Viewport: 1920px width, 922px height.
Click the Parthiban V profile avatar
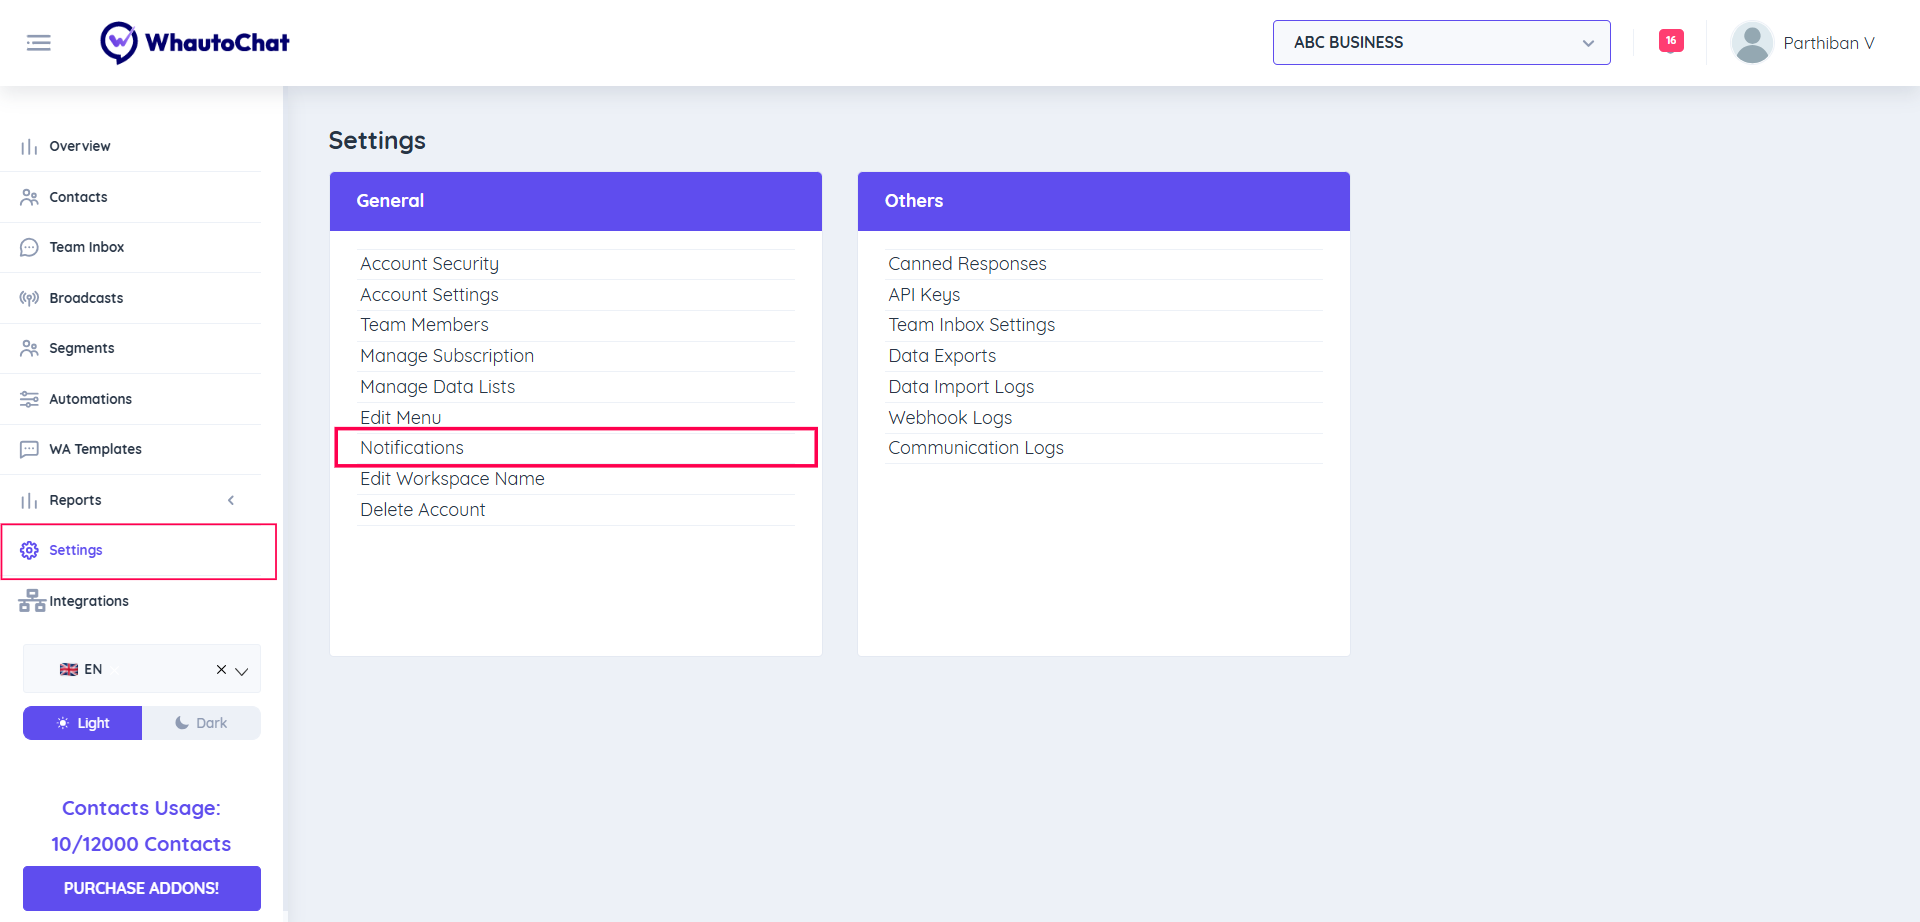[1751, 43]
